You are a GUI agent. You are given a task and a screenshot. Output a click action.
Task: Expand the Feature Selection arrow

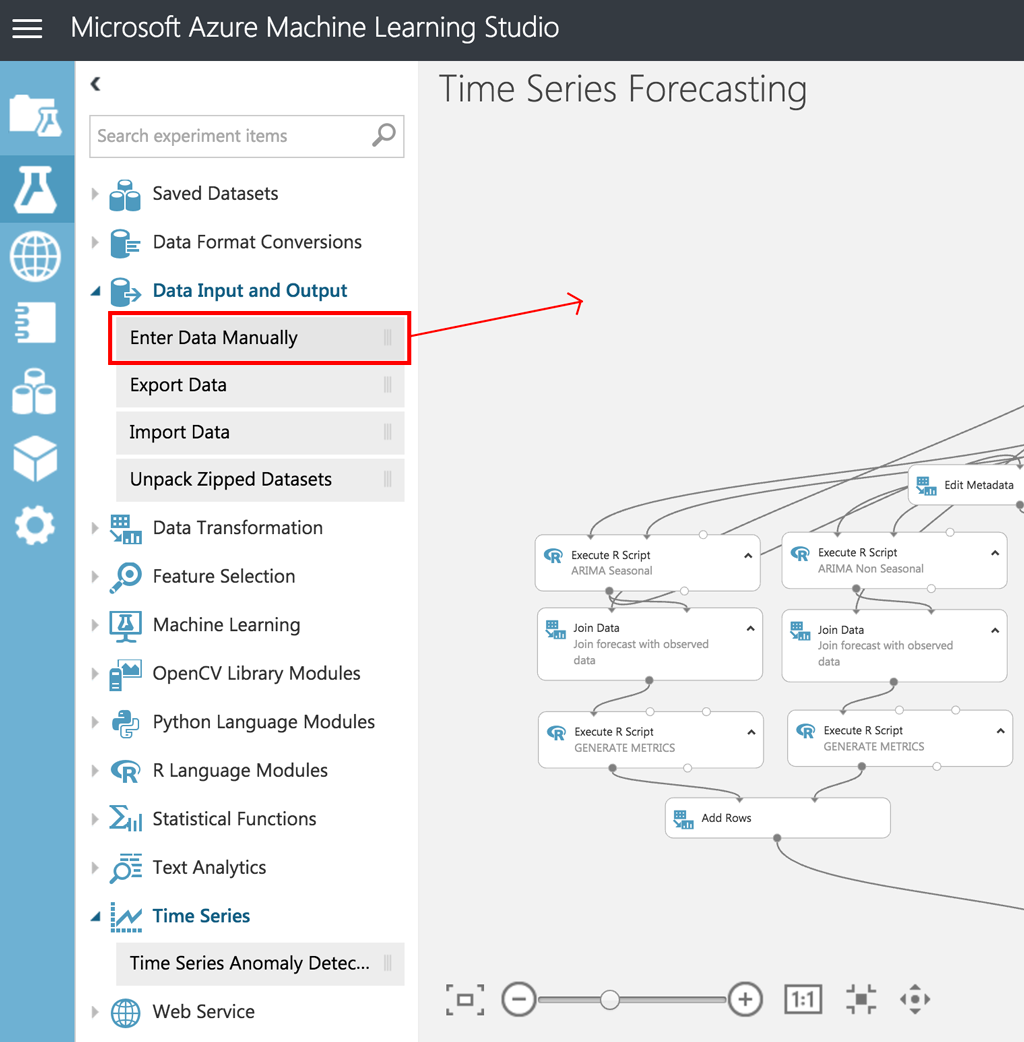pyautogui.click(x=95, y=576)
